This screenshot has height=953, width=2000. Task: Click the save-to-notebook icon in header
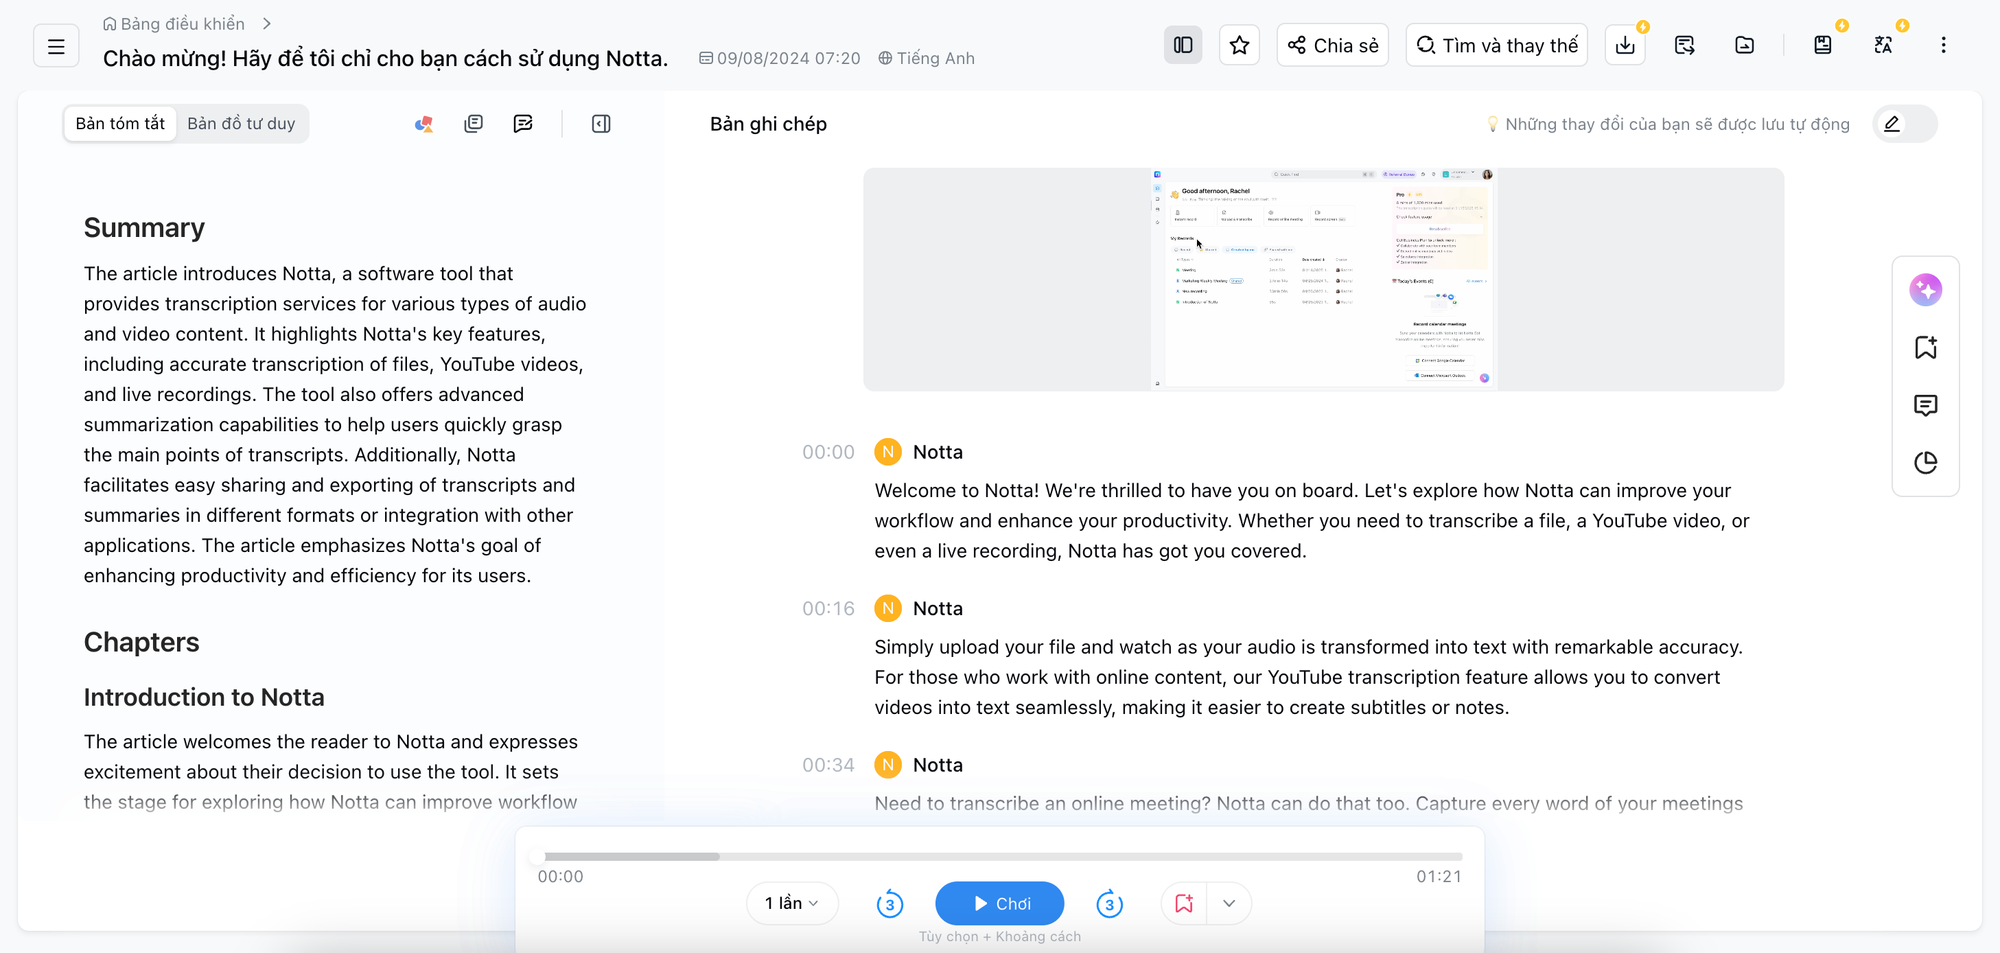pyautogui.click(x=1823, y=45)
